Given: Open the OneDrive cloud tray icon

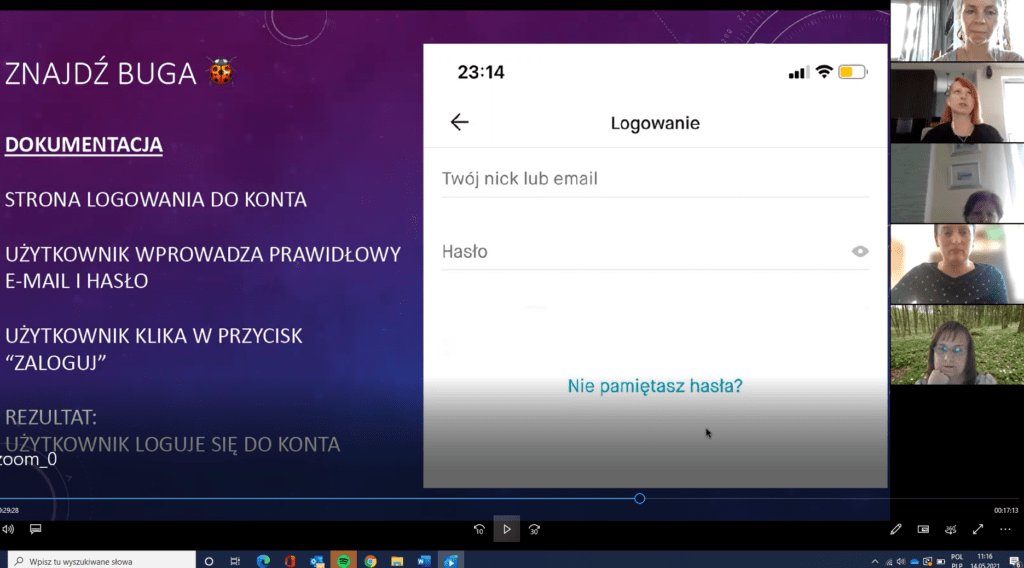Looking at the screenshot, I should (914, 561).
